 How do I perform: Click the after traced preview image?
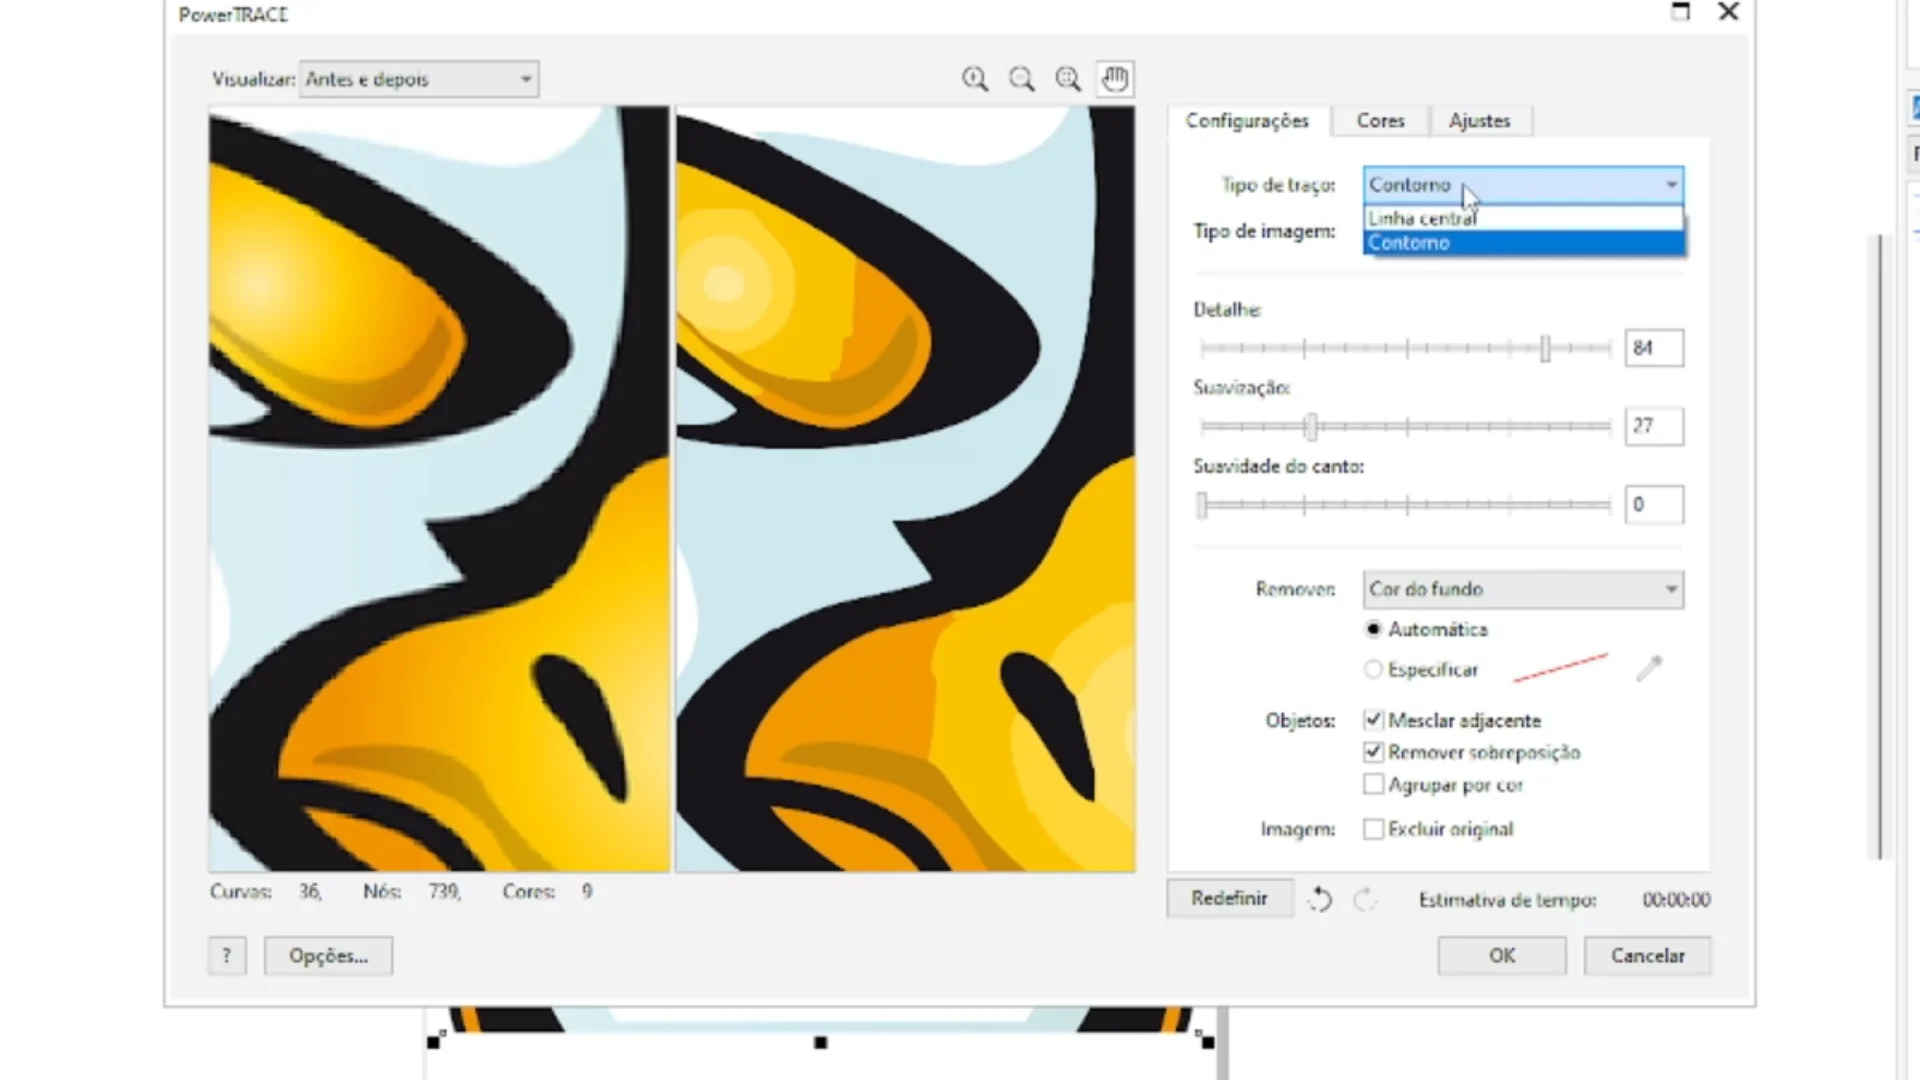click(x=906, y=489)
